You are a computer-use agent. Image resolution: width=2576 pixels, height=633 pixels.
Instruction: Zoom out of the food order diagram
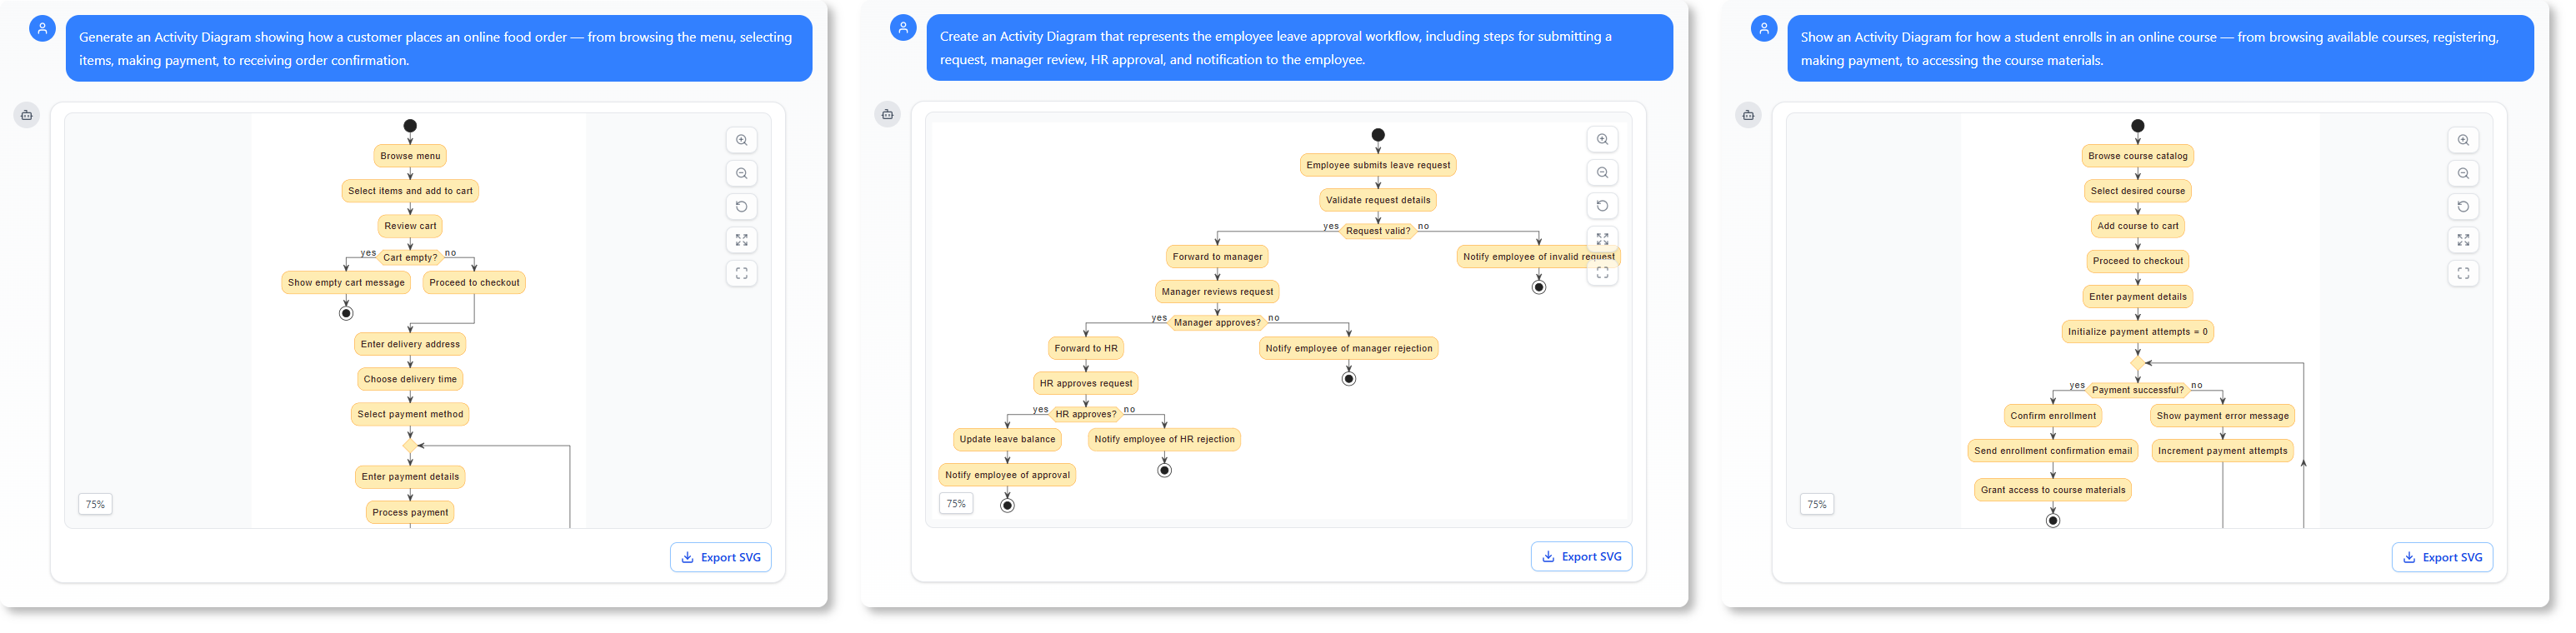[741, 173]
